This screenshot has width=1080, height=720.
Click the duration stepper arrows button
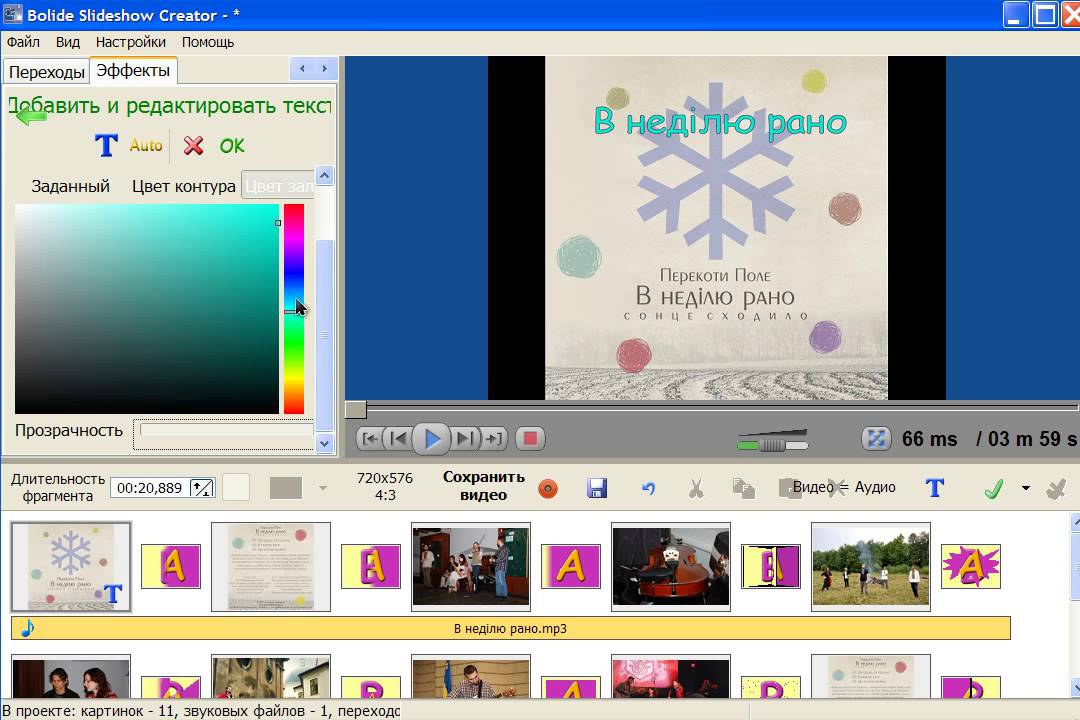[202, 488]
